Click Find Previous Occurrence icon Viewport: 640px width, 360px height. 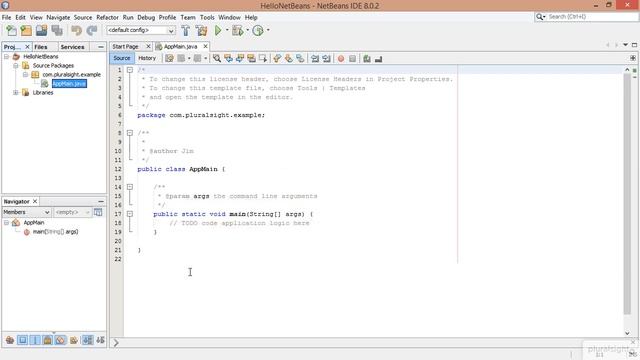(228, 59)
